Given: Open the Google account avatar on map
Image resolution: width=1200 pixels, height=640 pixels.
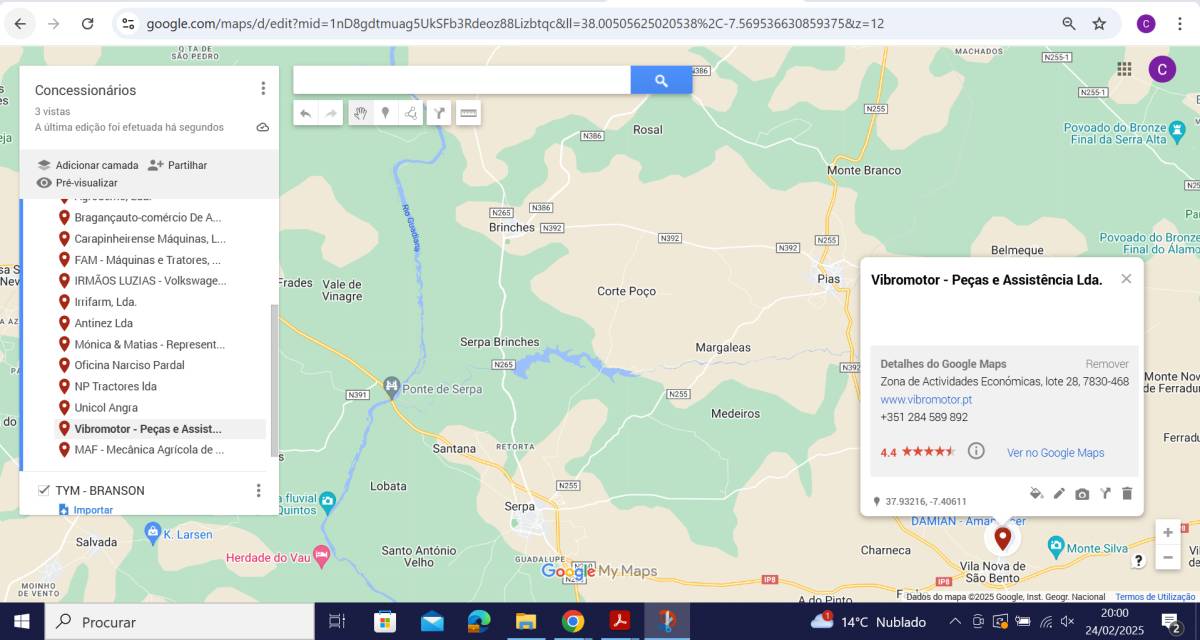Looking at the screenshot, I should click(1162, 68).
